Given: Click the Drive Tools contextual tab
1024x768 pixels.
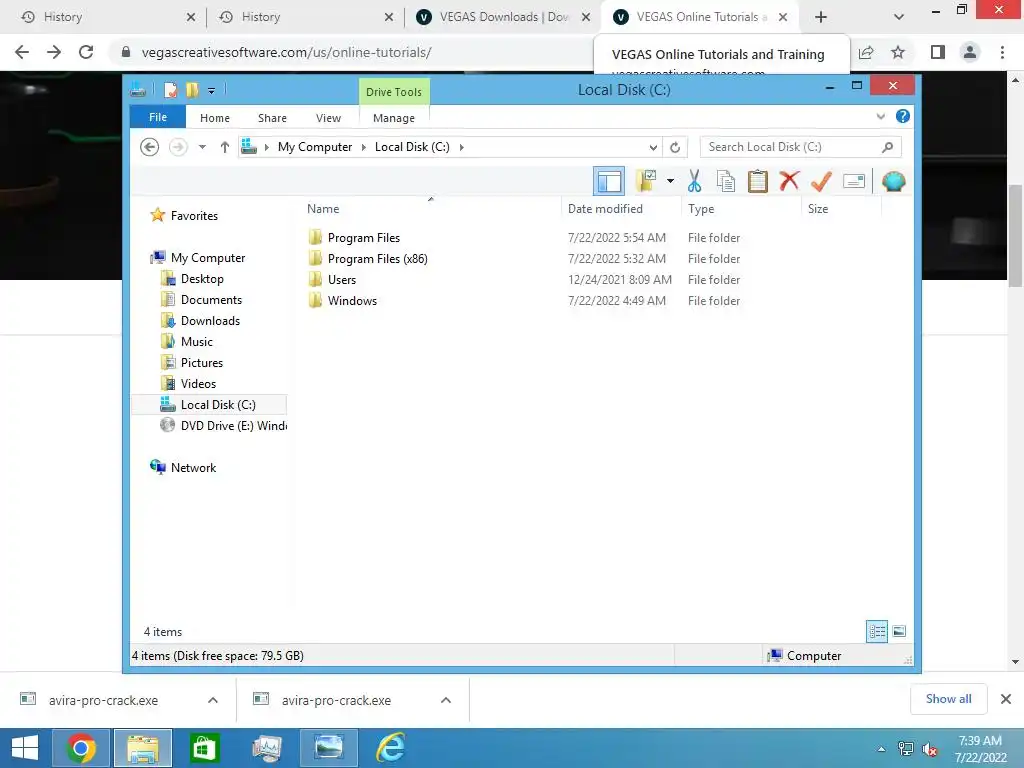Looking at the screenshot, I should point(394,91).
